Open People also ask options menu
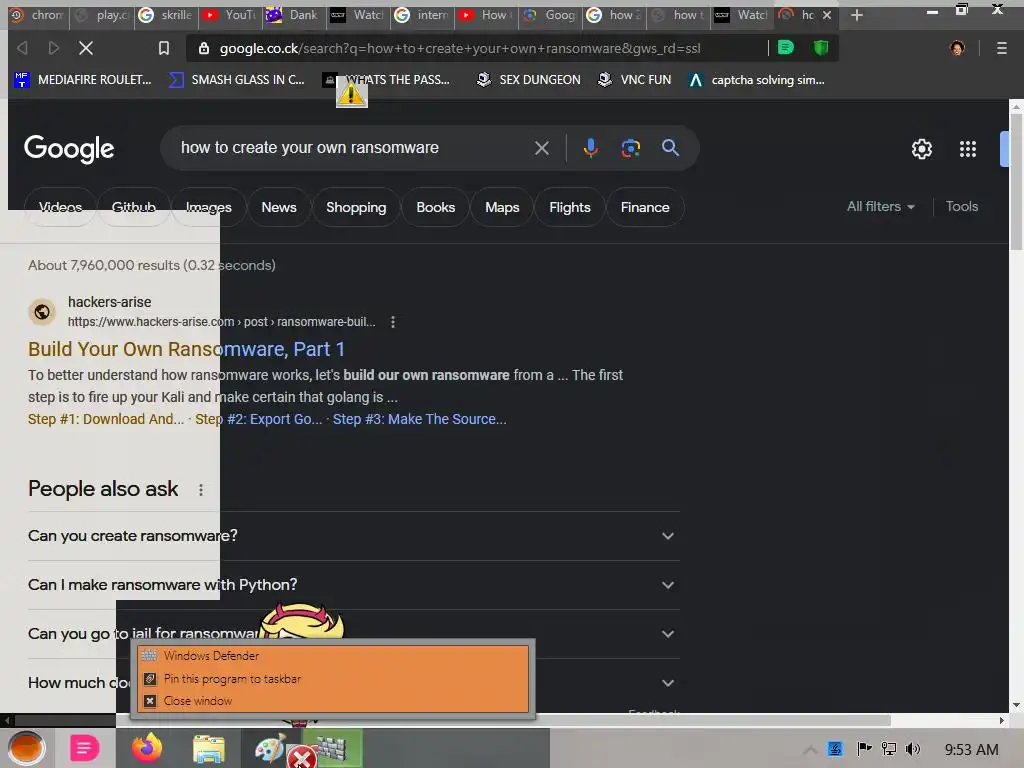The height and width of the screenshot is (768, 1024). pos(200,490)
